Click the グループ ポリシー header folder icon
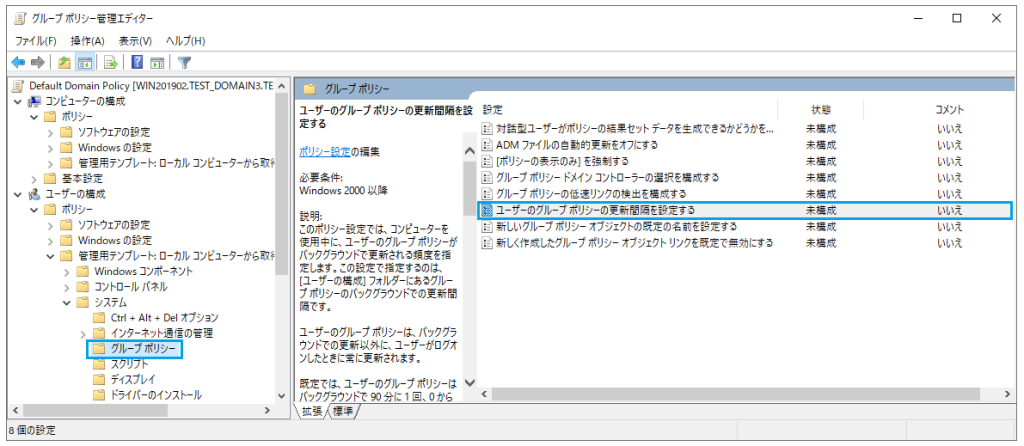1024x446 pixels. coord(310,88)
